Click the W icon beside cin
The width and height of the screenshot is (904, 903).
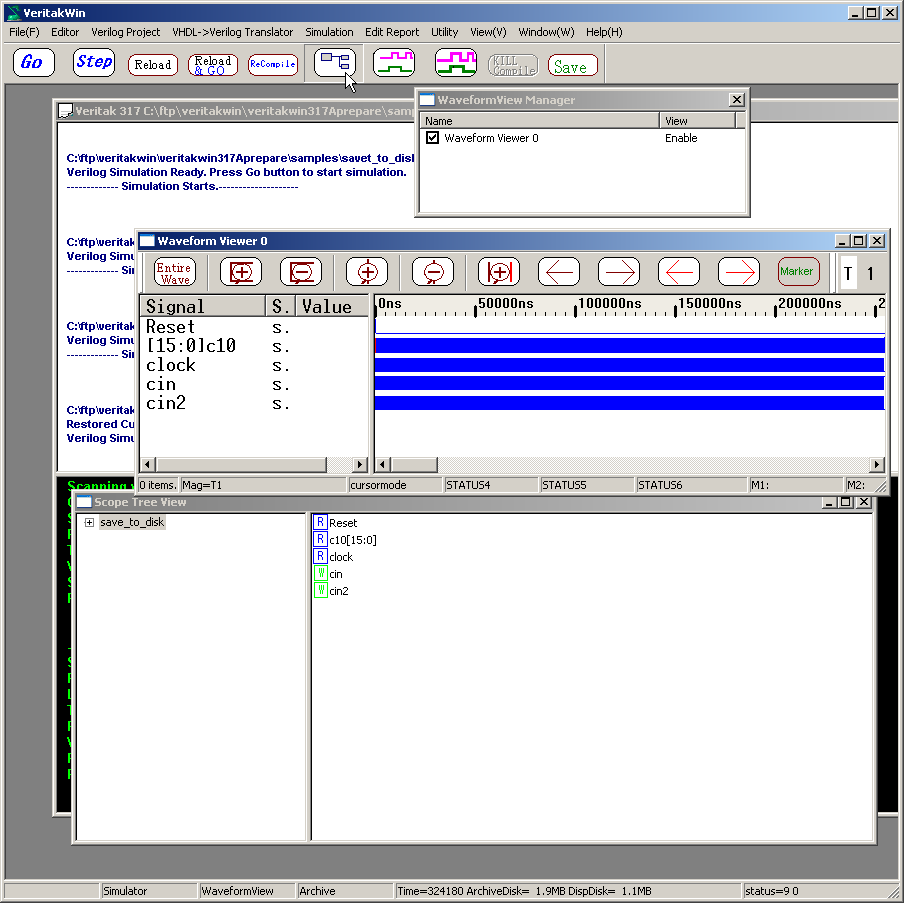pyautogui.click(x=320, y=573)
